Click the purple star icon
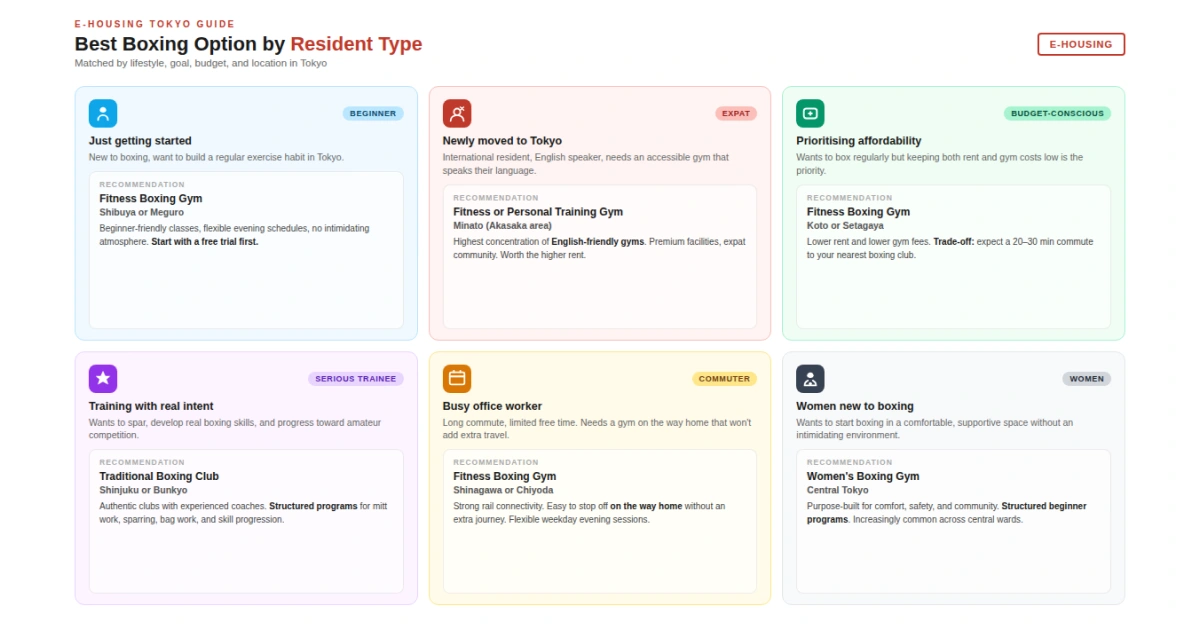This screenshot has width=1200, height=630. (x=103, y=378)
